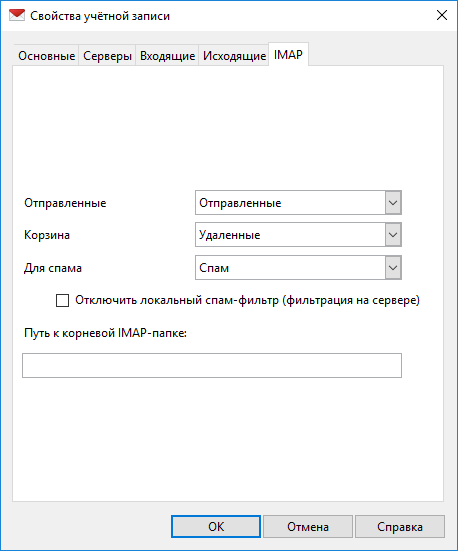Select the Исходящие tab
Screen dimensions: 458x551
click(234, 56)
